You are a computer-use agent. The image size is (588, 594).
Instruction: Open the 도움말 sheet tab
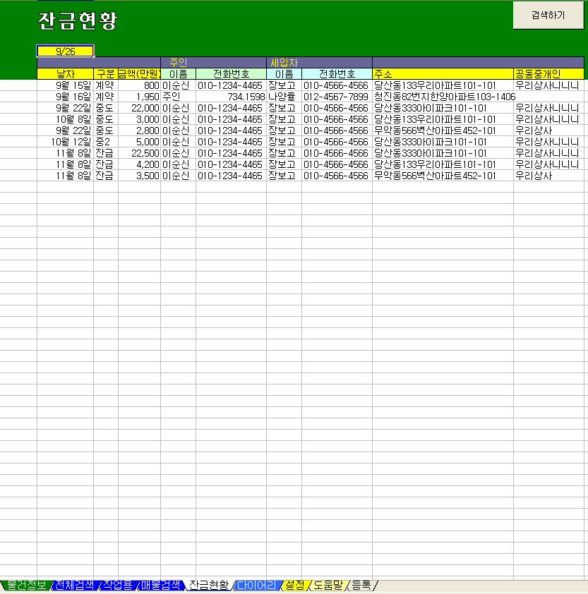328,585
